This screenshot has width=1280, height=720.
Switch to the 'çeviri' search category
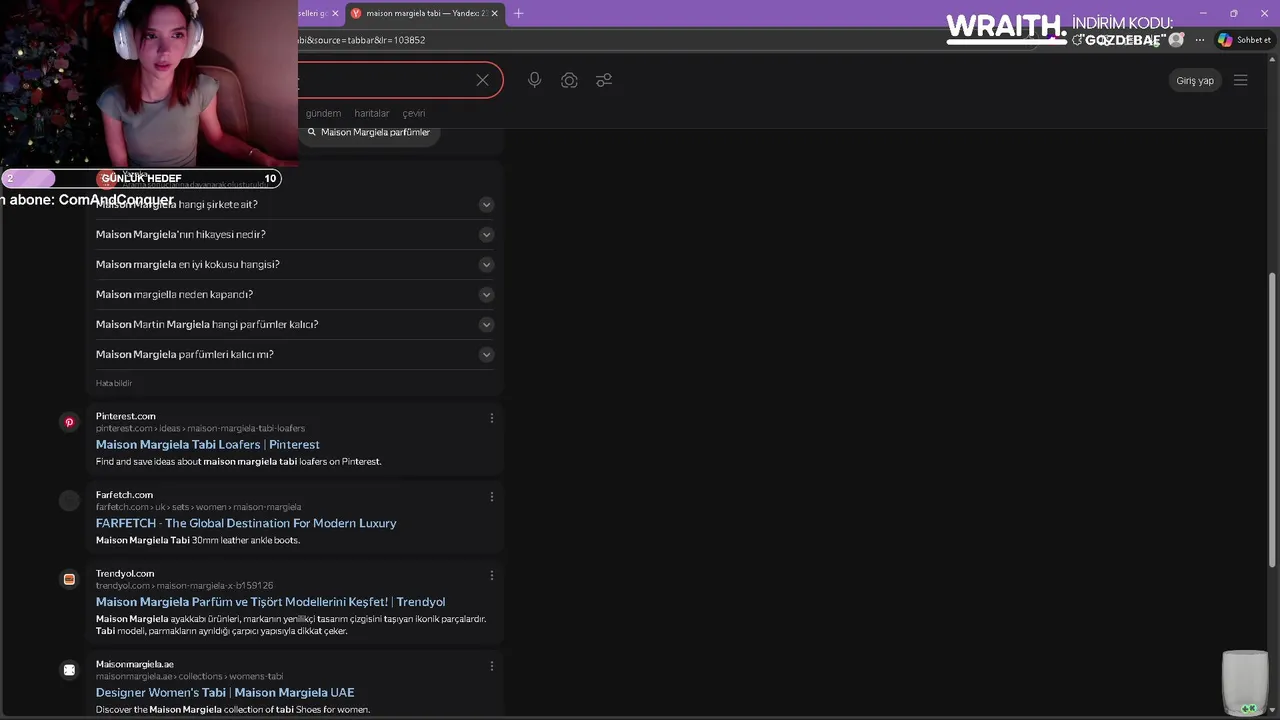(414, 113)
